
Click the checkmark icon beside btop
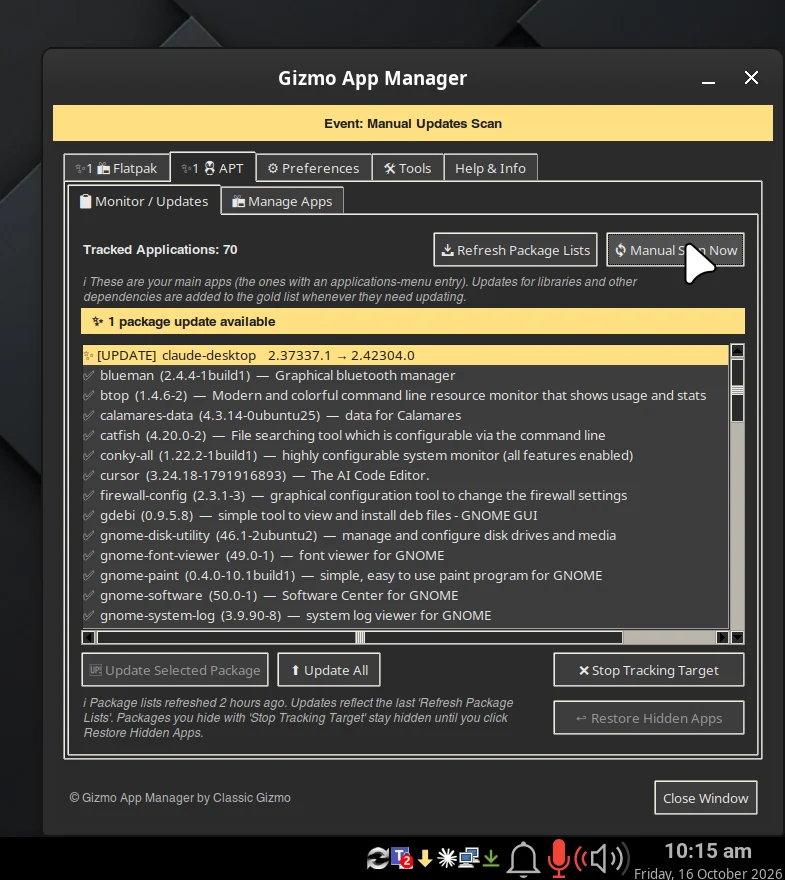tap(89, 395)
